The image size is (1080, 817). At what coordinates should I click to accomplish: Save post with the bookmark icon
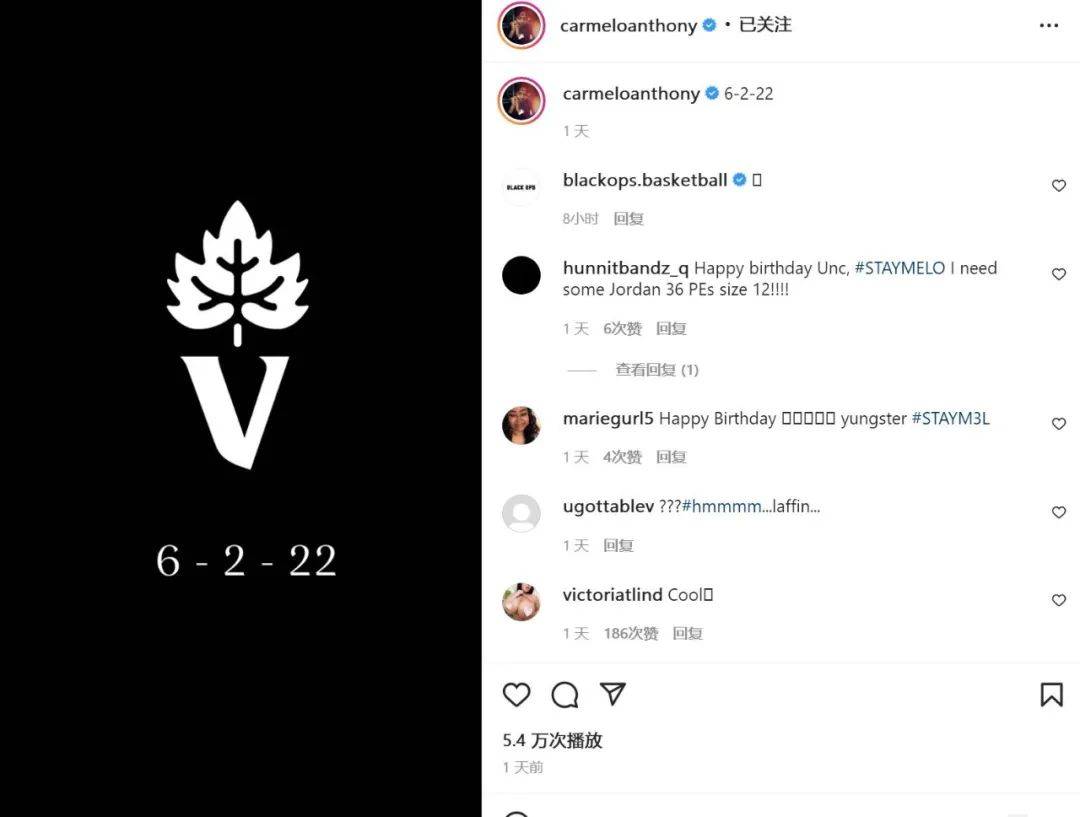click(1051, 694)
